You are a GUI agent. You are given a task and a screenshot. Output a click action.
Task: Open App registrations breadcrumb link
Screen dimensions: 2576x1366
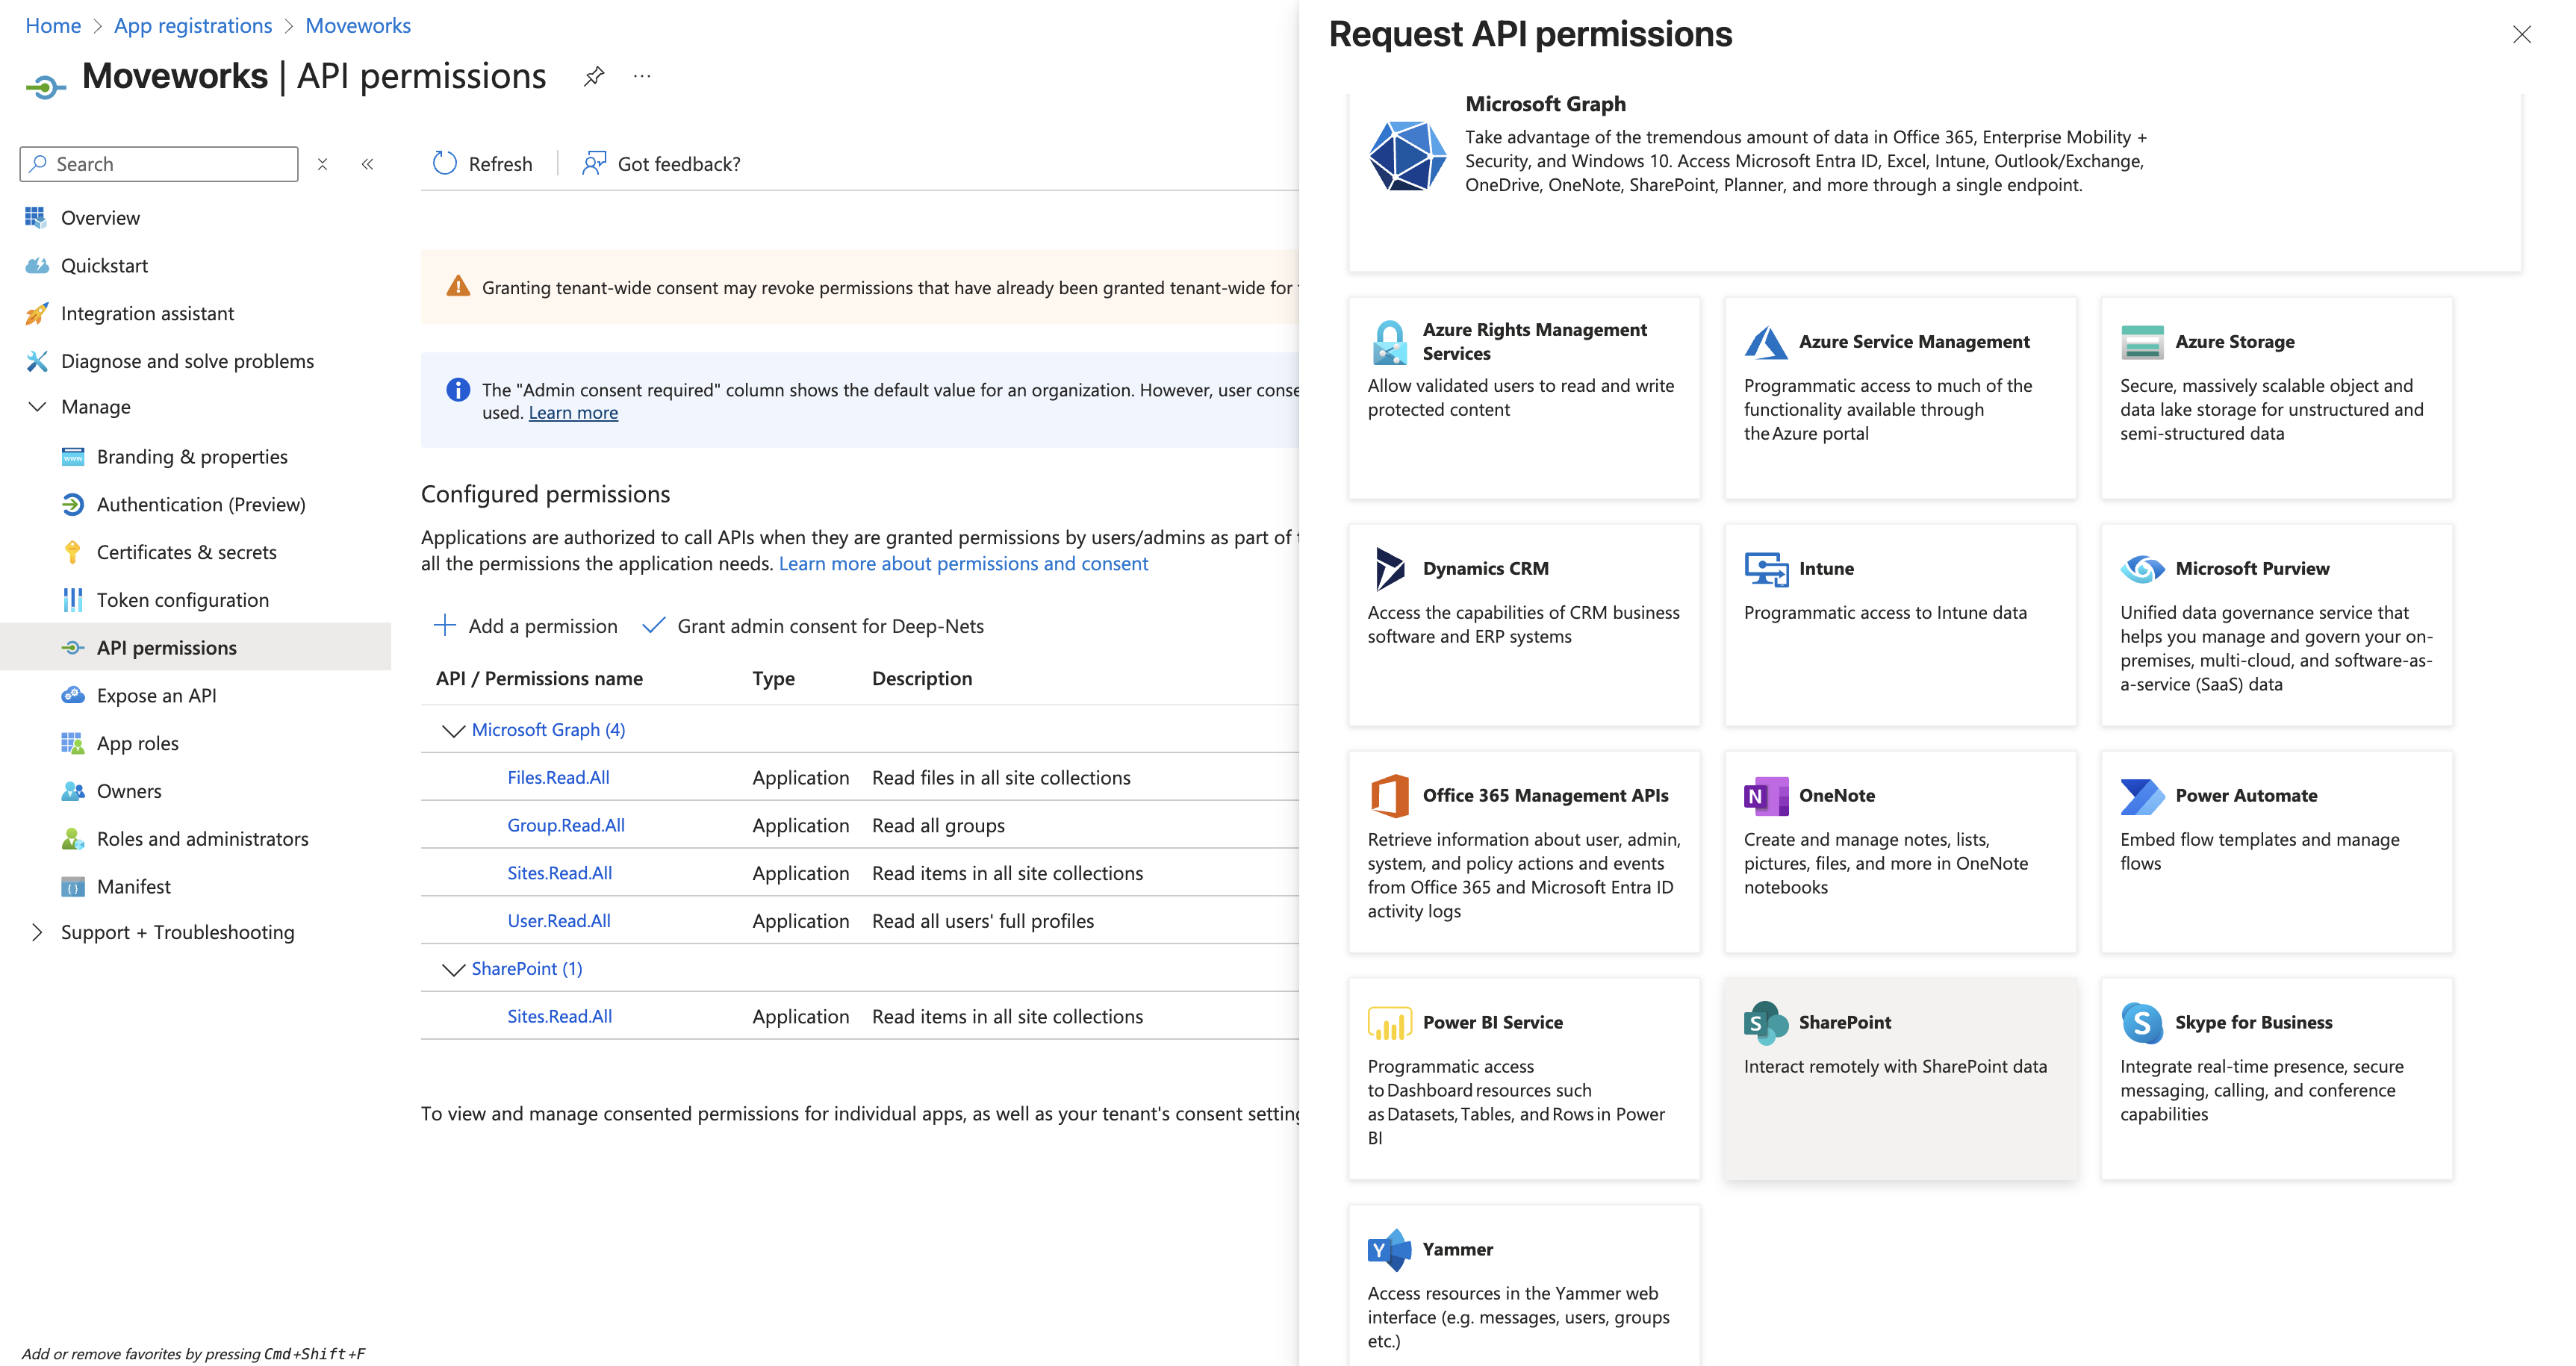[x=193, y=25]
